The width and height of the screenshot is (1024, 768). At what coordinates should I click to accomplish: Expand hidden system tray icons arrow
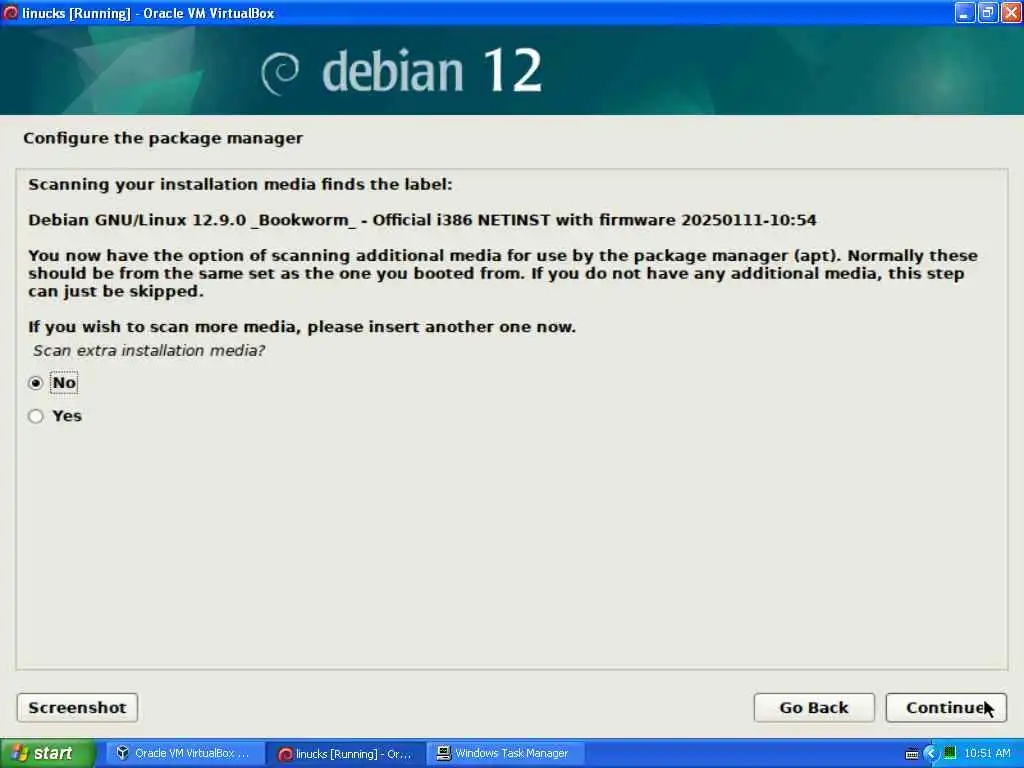tap(931, 754)
